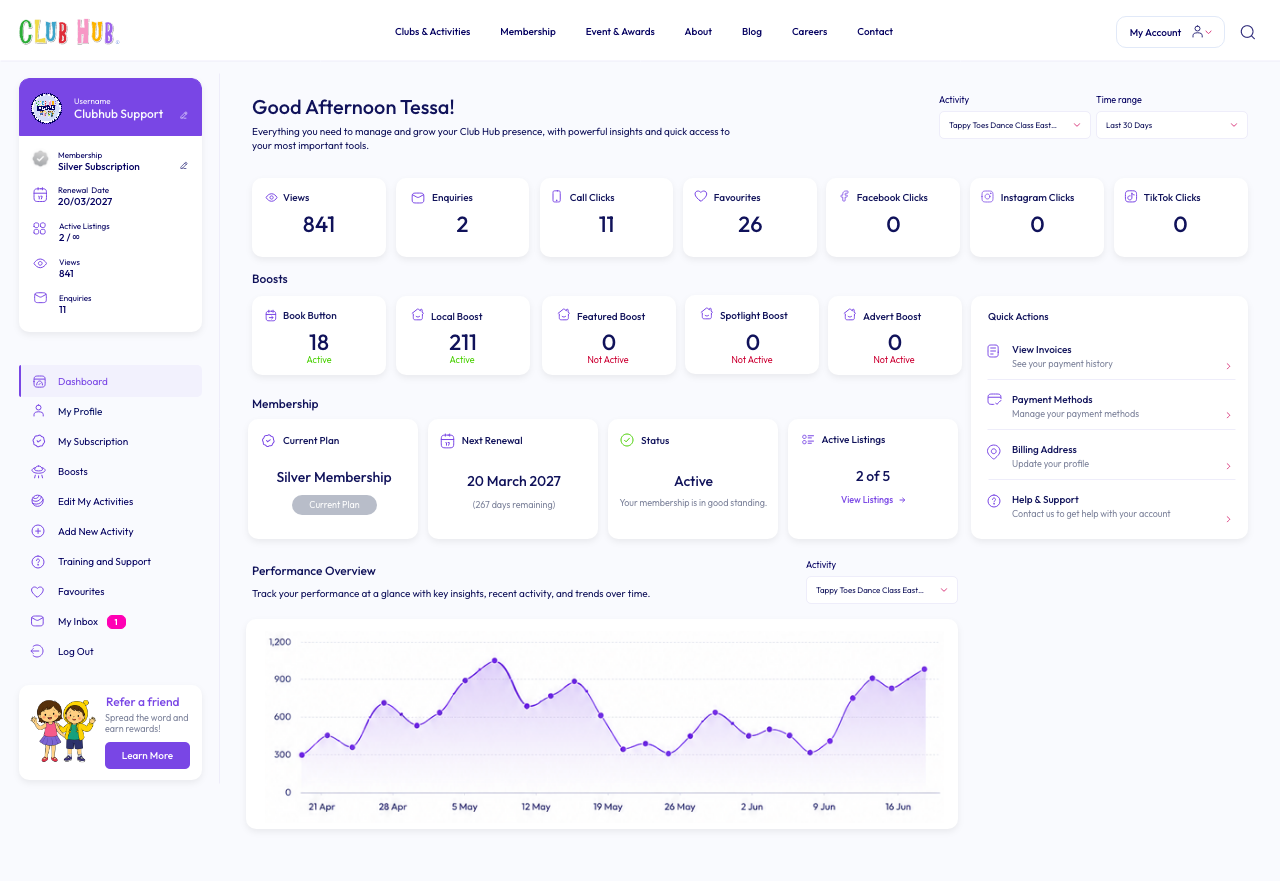Open View Invoices quick action
The image size is (1280, 881).
pos(1110,356)
